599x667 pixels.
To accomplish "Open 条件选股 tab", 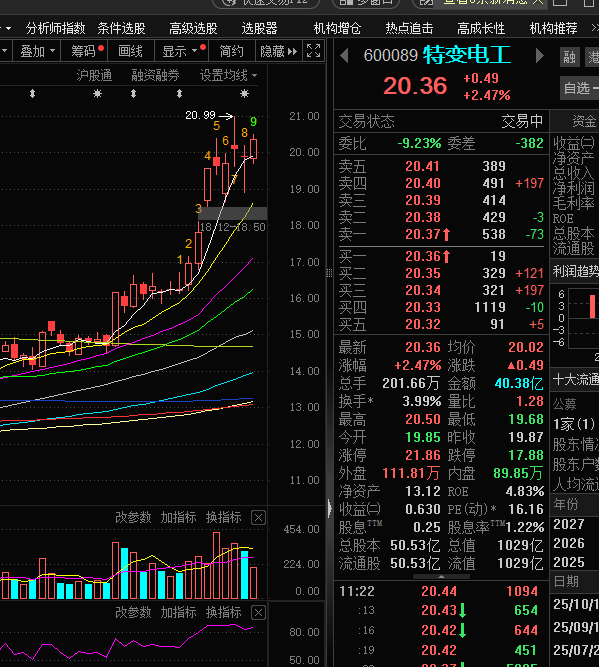I will click(x=121, y=28).
